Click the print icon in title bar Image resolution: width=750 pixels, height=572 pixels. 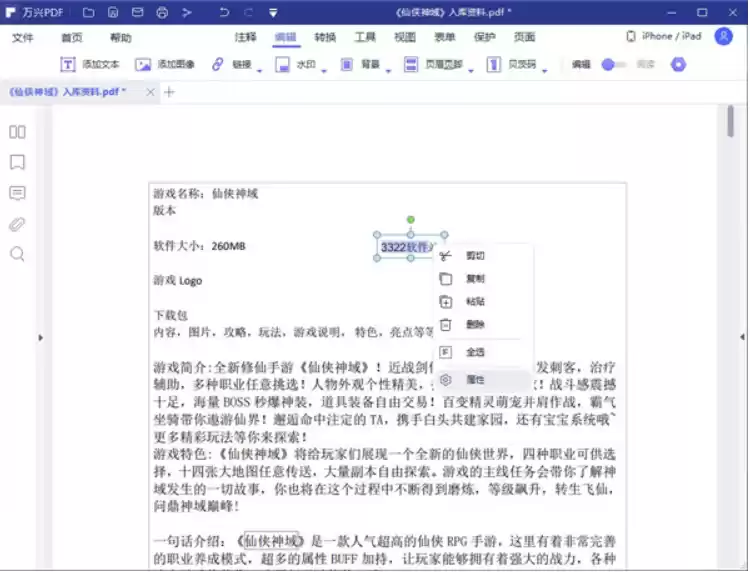coord(162,13)
